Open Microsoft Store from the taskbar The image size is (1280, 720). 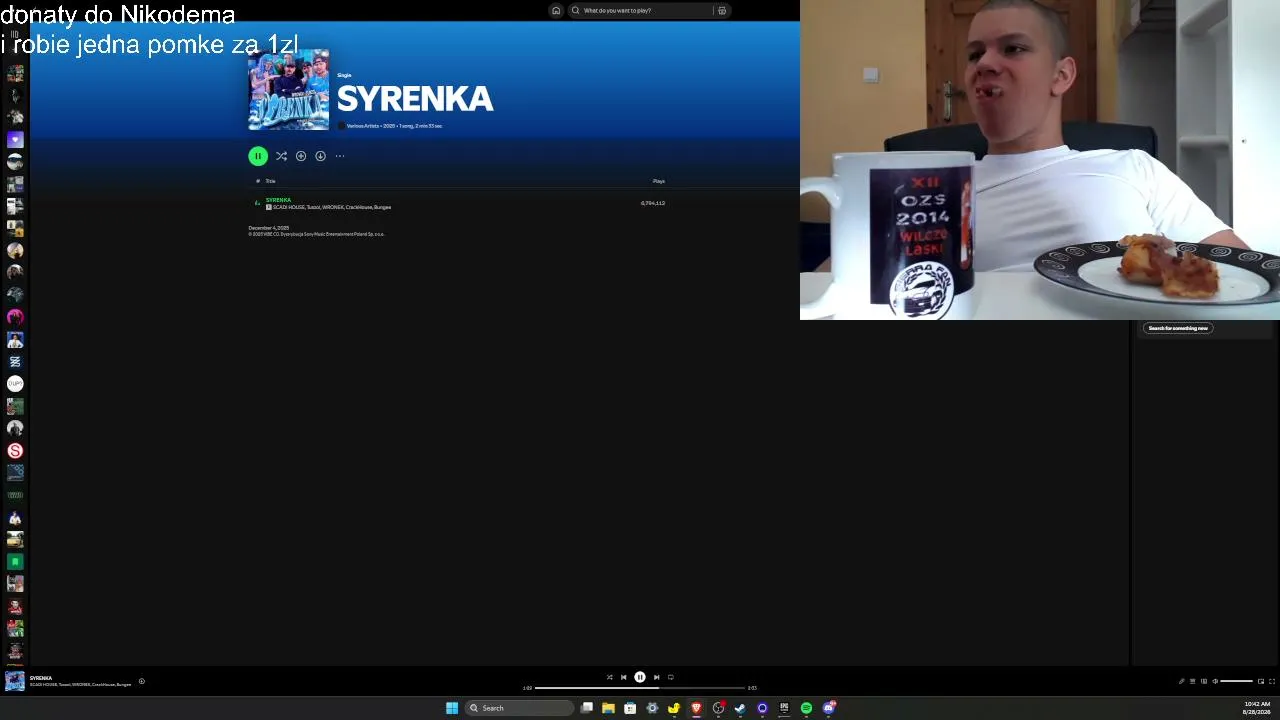click(630, 708)
